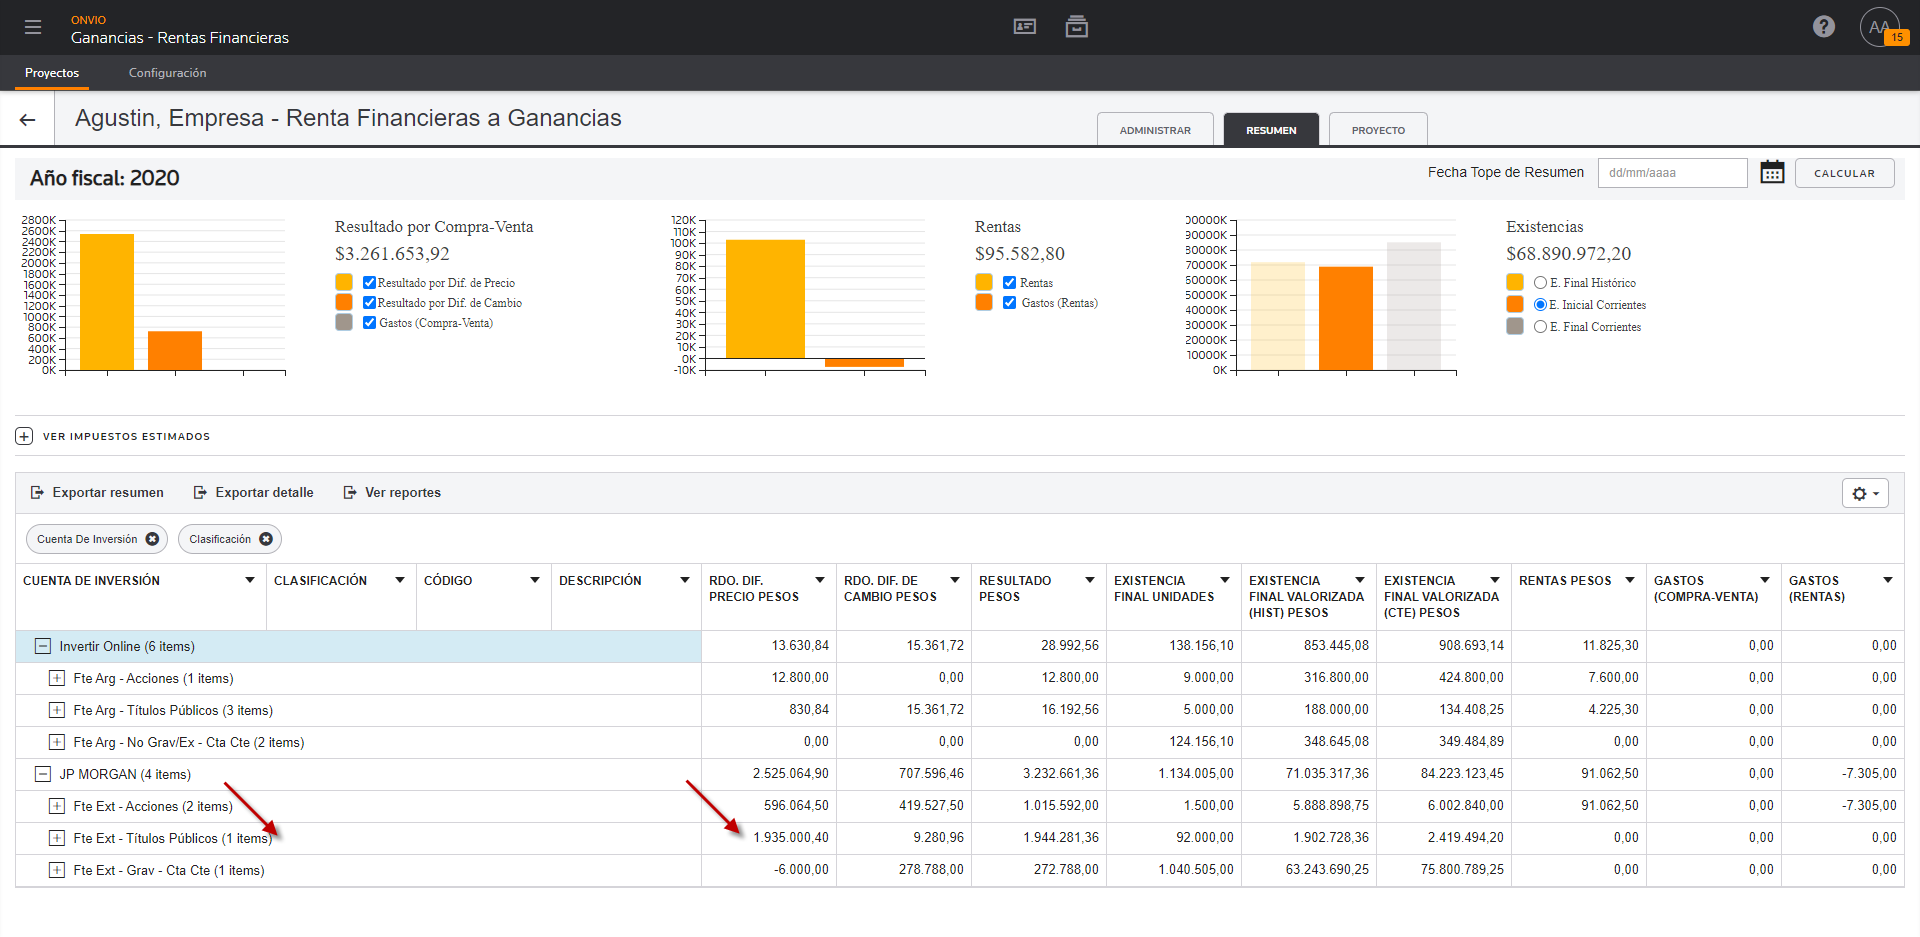Open the Administrar tab
This screenshot has height=937, width=1920.
coord(1154,130)
